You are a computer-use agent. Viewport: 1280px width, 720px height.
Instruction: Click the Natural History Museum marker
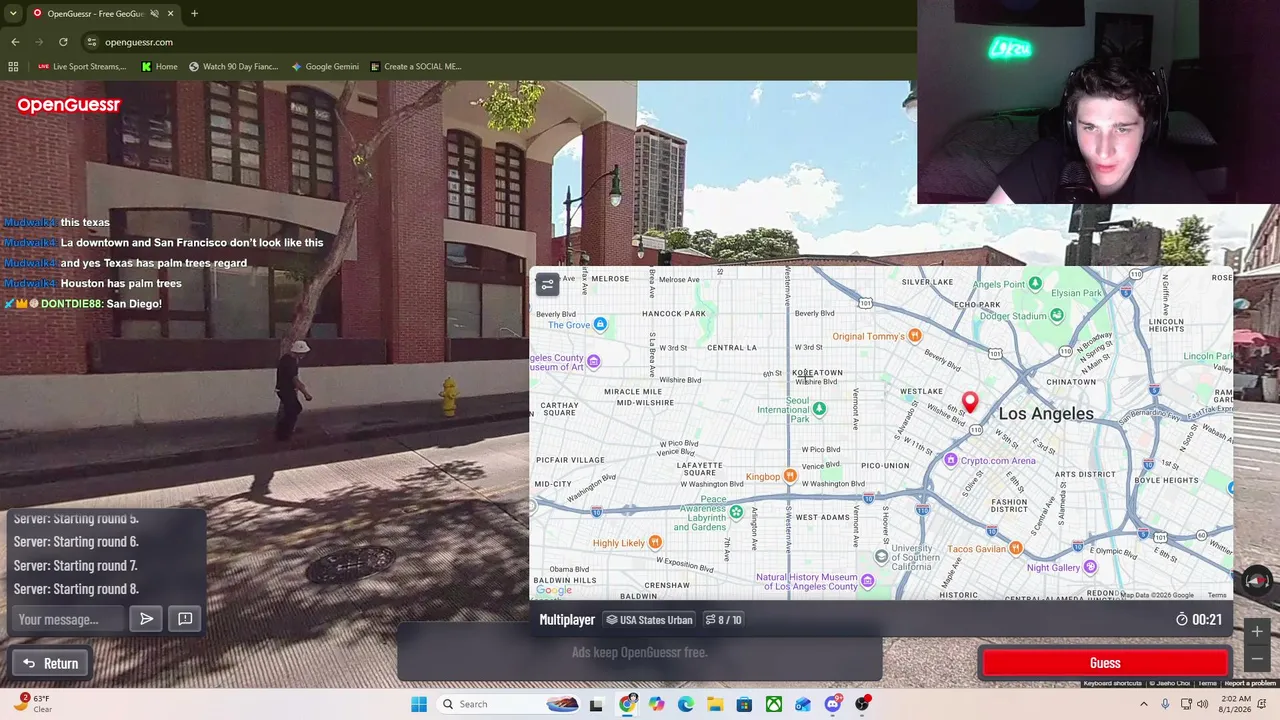pos(867,581)
